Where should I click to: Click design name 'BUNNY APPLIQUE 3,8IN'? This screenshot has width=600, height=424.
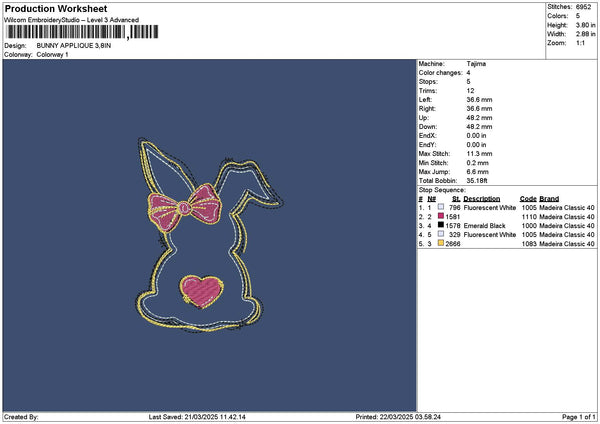[74, 46]
